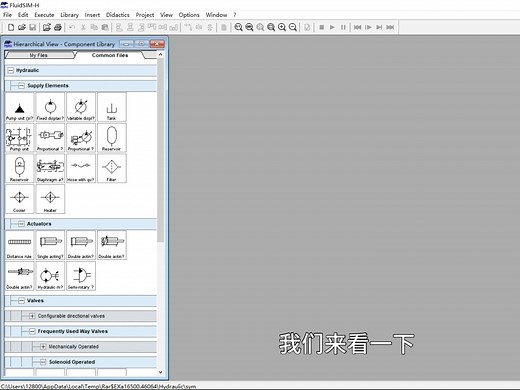Open the Library menu
This screenshot has width=520, height=390.
coord(69,15)
